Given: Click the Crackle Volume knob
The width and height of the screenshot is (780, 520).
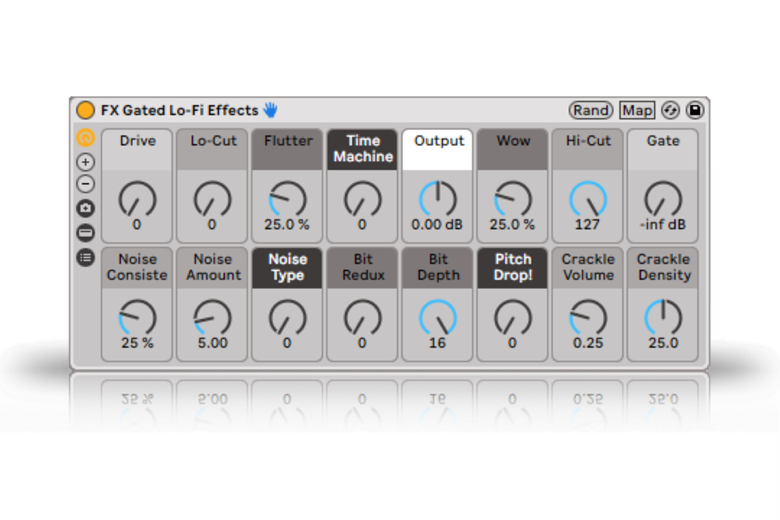Looking at the screenshot, I should 588,317.
